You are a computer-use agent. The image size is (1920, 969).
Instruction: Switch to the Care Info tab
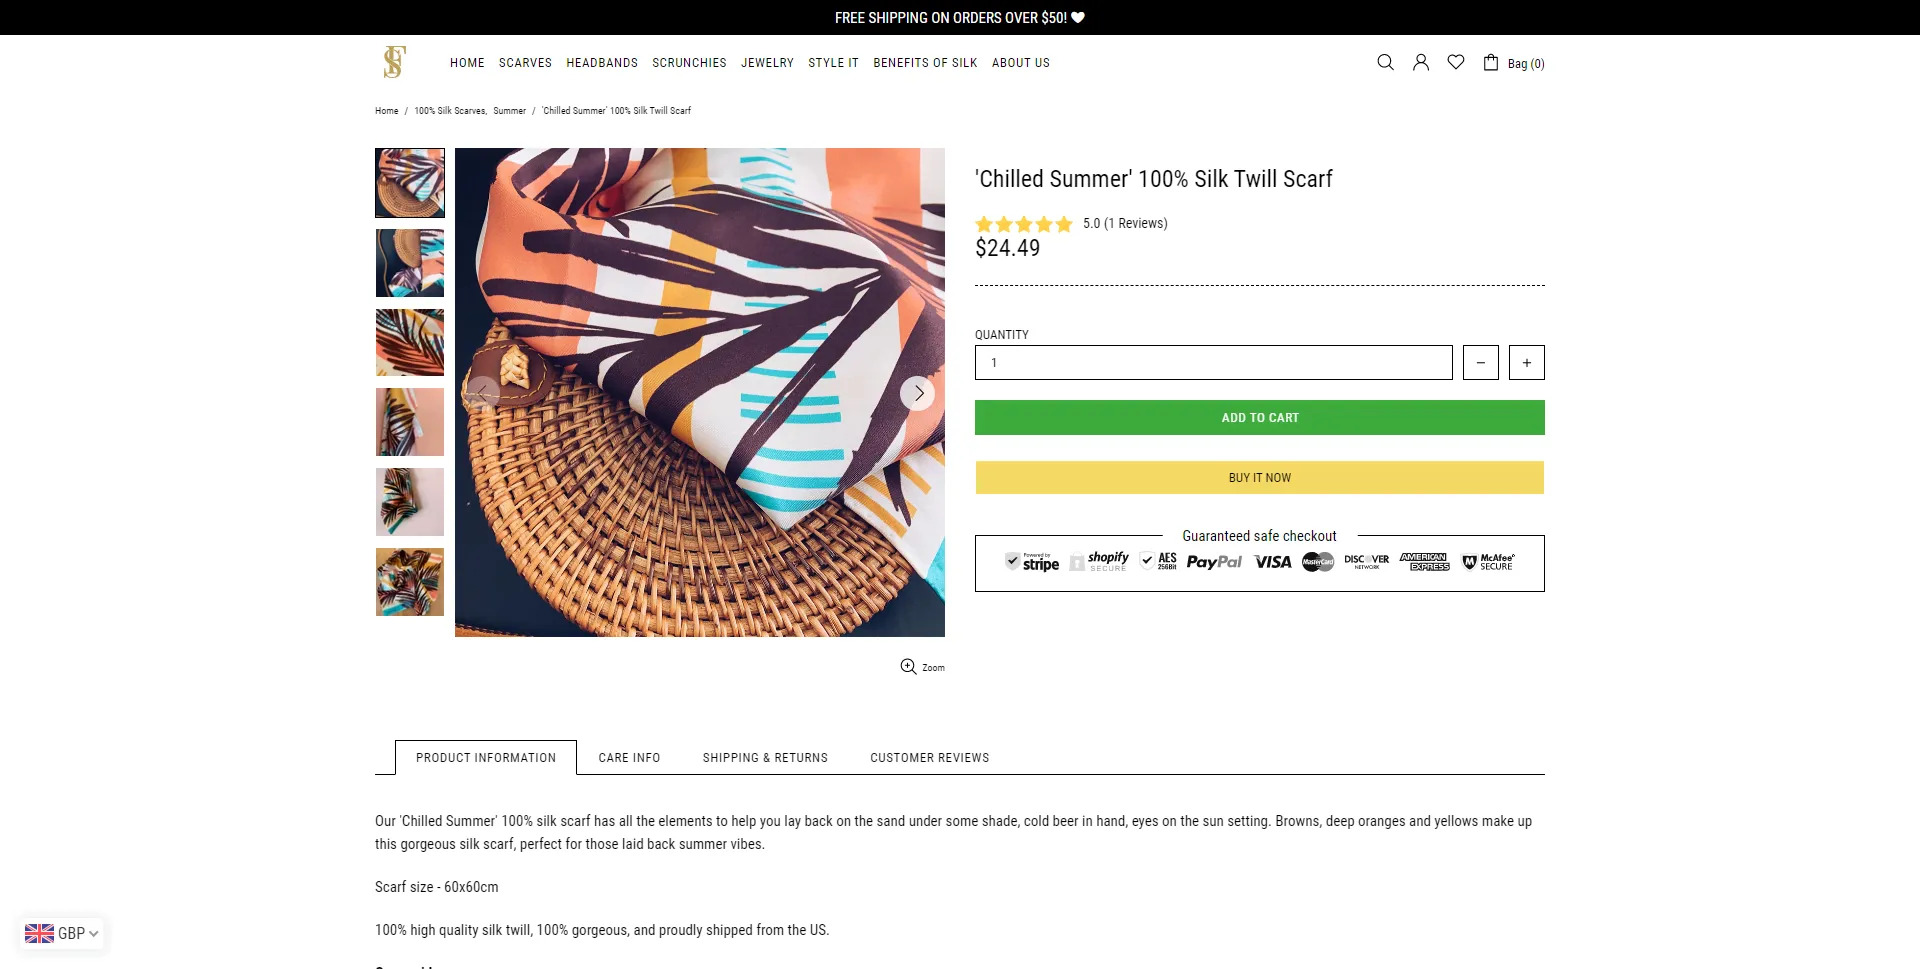[x=629, y=758]
